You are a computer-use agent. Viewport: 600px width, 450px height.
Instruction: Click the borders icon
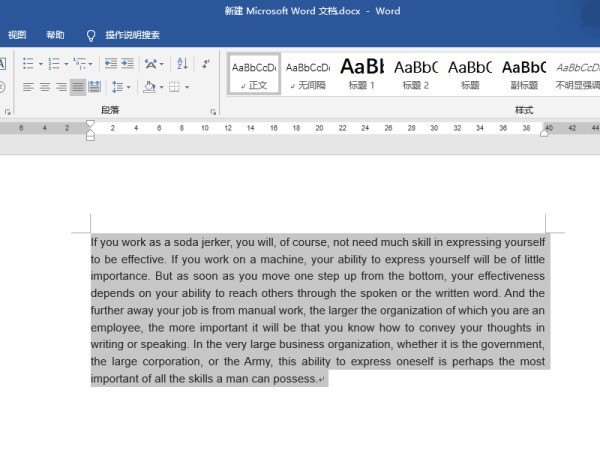[174, 87]
